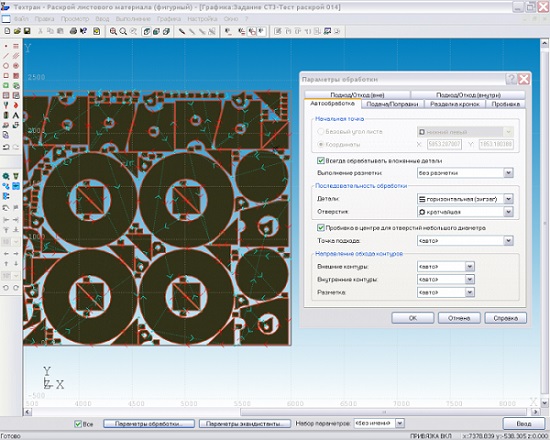Click the Undo arrow in left panel
The height and width of the screenshot is (440, 550).
coord(6,147)
